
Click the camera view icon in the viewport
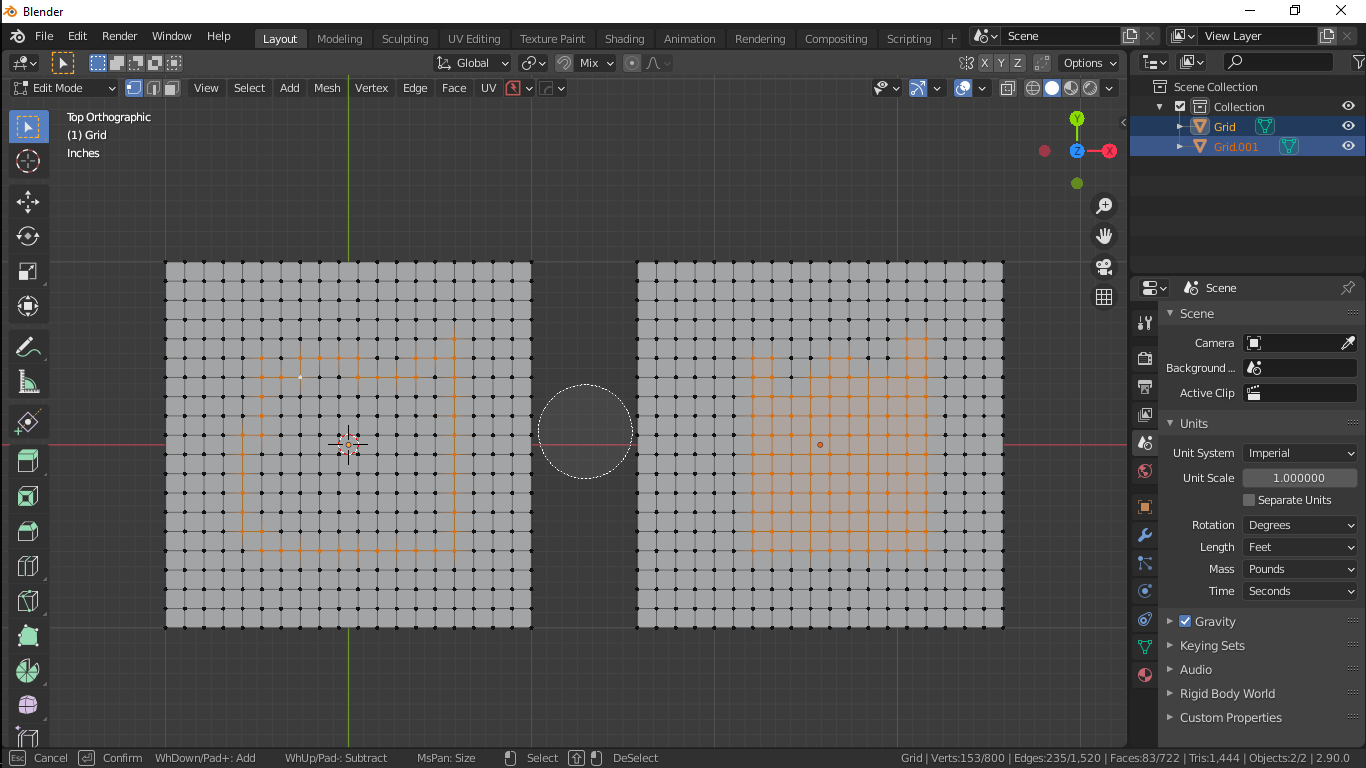click(x=1104, y=267)
